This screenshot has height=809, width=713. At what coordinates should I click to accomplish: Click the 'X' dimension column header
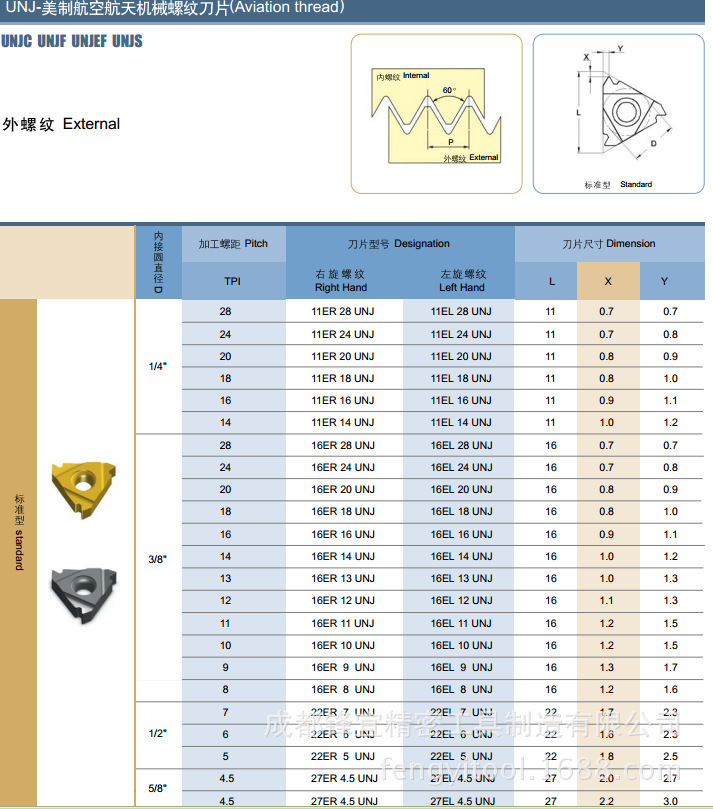point(608,281)
